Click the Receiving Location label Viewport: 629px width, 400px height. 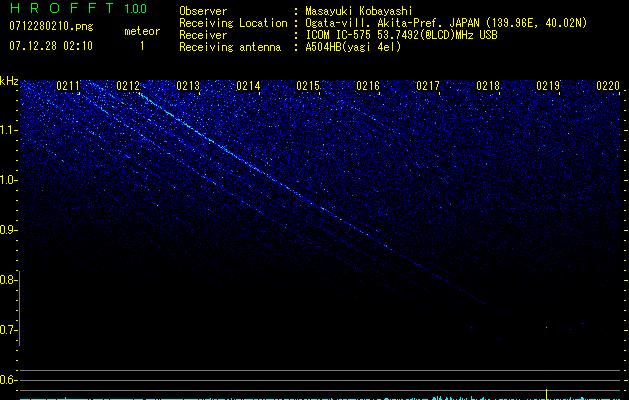[x=233, y=23]
